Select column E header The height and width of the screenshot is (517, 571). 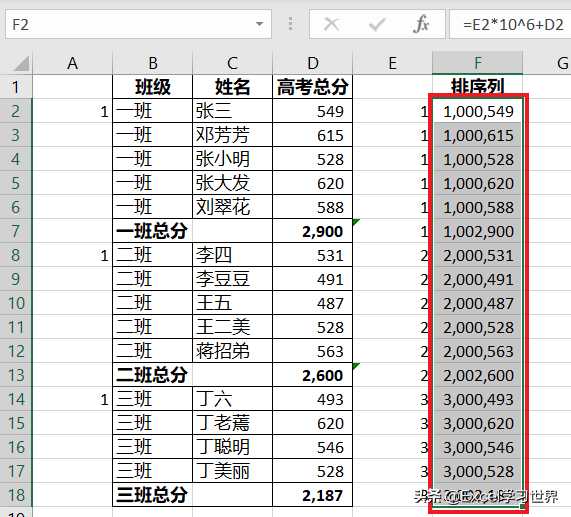click(393, 63)
